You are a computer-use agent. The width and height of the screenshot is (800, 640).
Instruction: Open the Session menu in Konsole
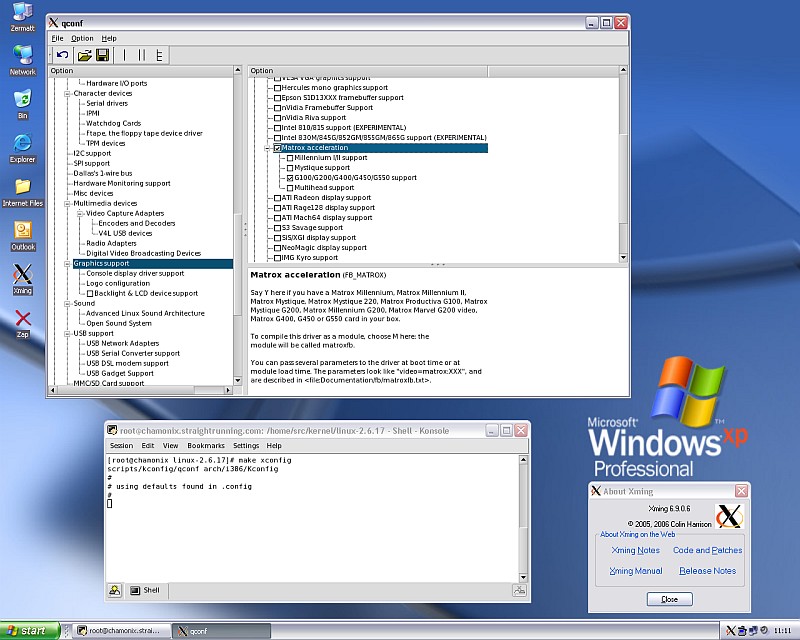(121, 446)
